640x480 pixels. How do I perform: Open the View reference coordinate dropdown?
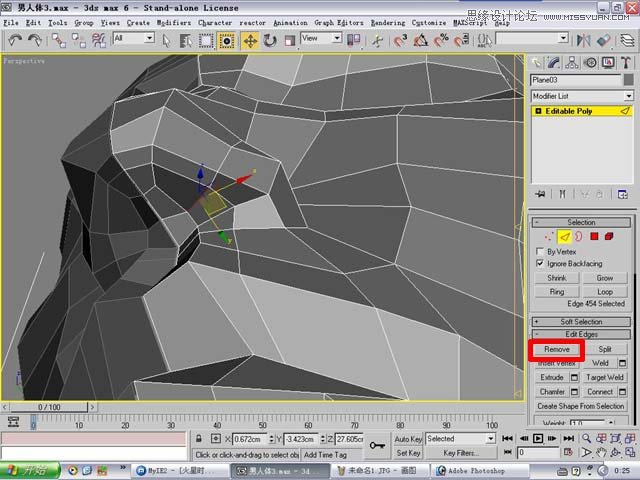(x=321, y=38)
